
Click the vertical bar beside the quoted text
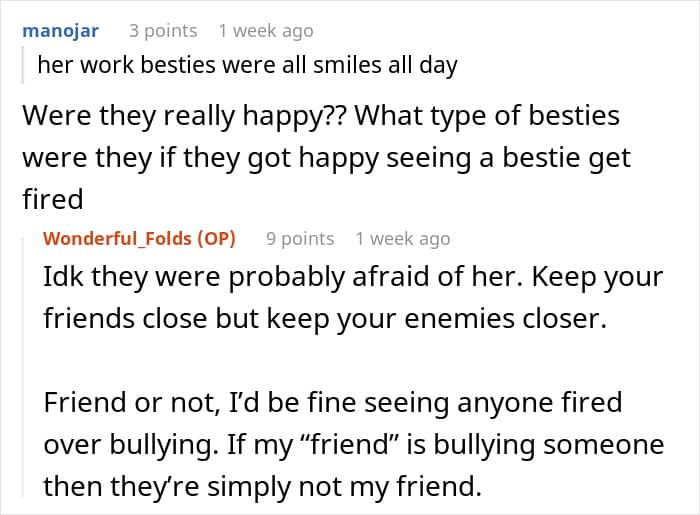[25, 66]
